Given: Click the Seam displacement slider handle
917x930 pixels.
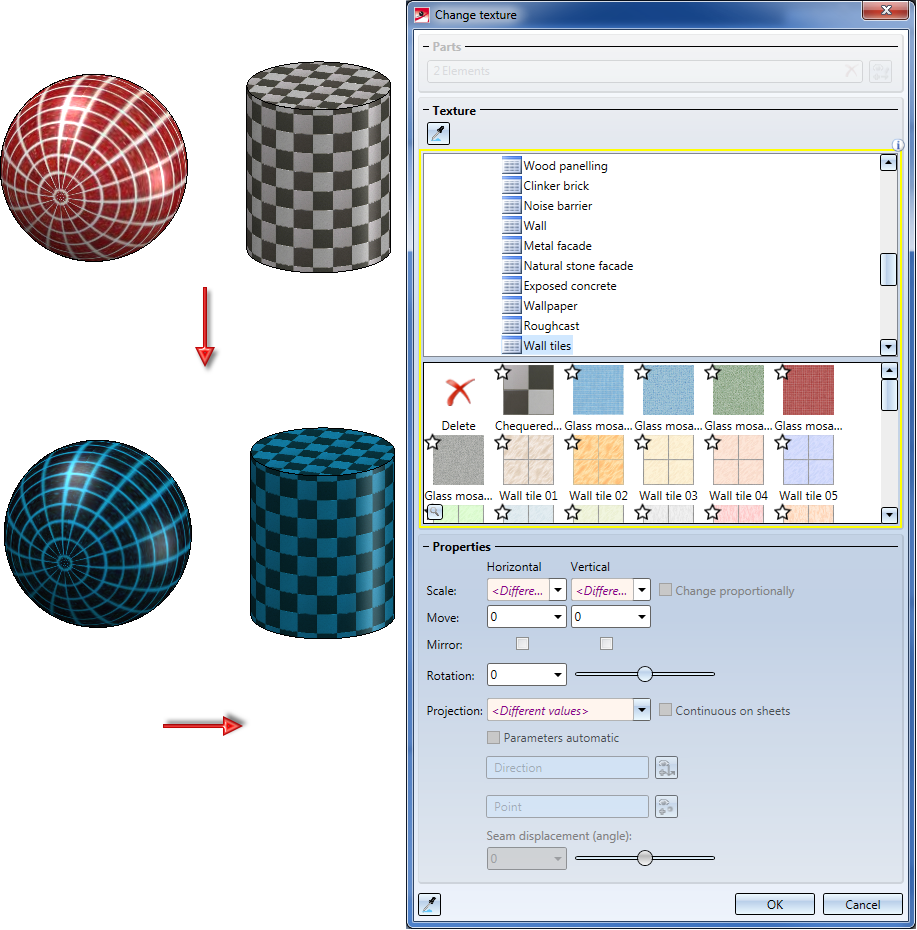Looking at the screenshot, I should point(645,858).
